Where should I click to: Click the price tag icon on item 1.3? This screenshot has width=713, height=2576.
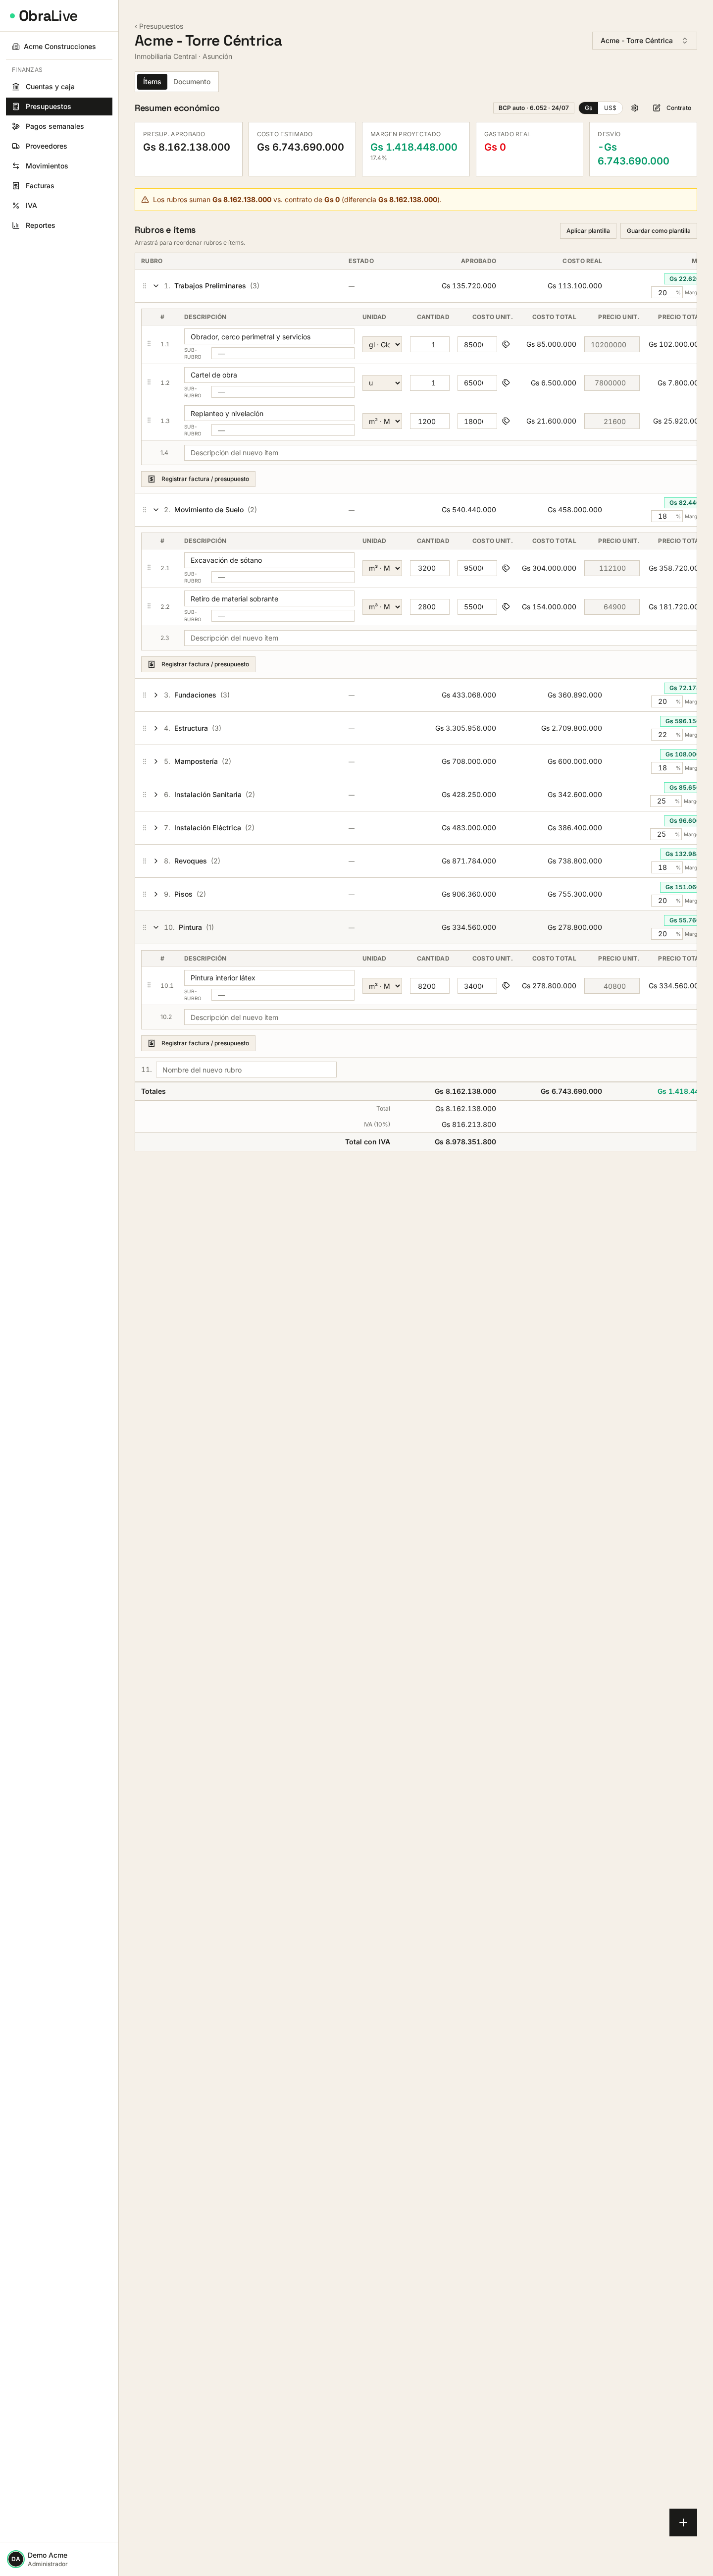506,421
